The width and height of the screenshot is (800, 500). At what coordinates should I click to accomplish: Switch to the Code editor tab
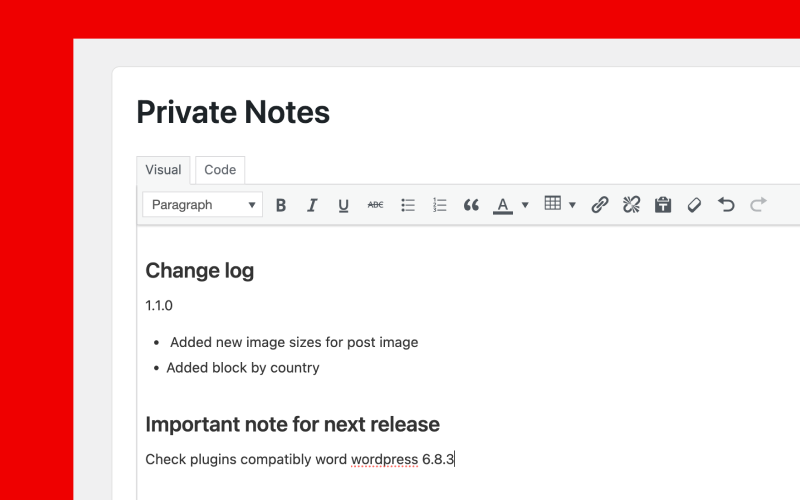click(220, 170)
